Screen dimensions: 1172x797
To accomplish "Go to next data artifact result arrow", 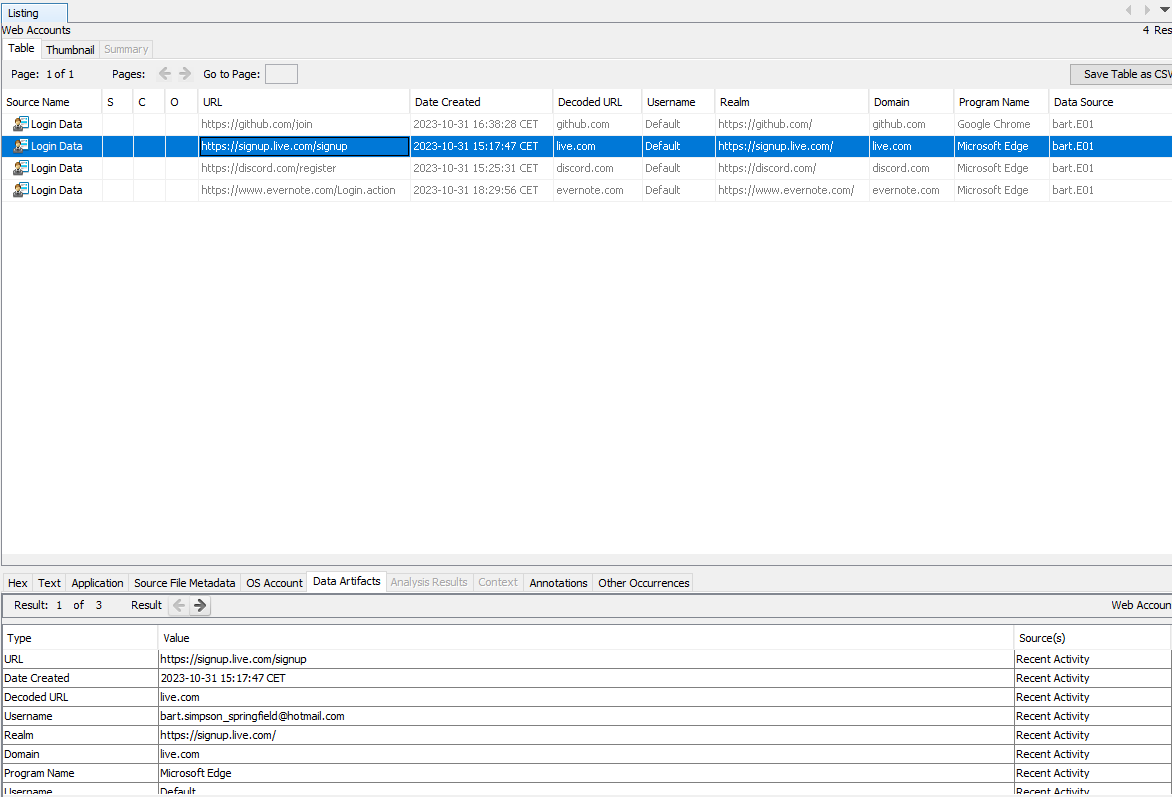I will click(200, 605).
